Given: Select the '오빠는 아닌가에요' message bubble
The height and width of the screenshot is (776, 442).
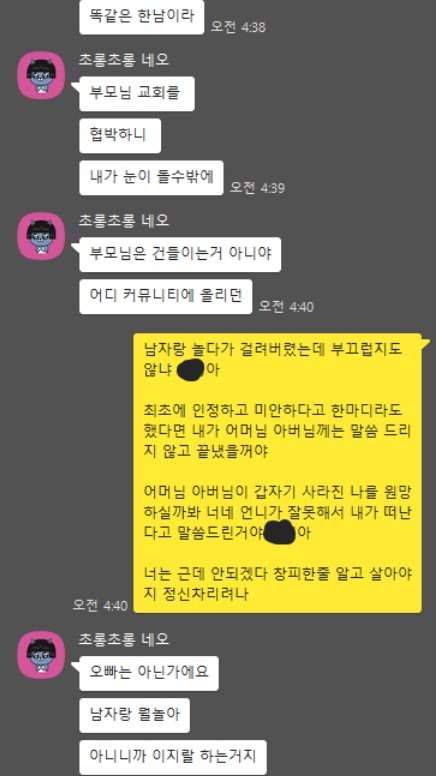Looking at the screenshot, I should 147,673.
